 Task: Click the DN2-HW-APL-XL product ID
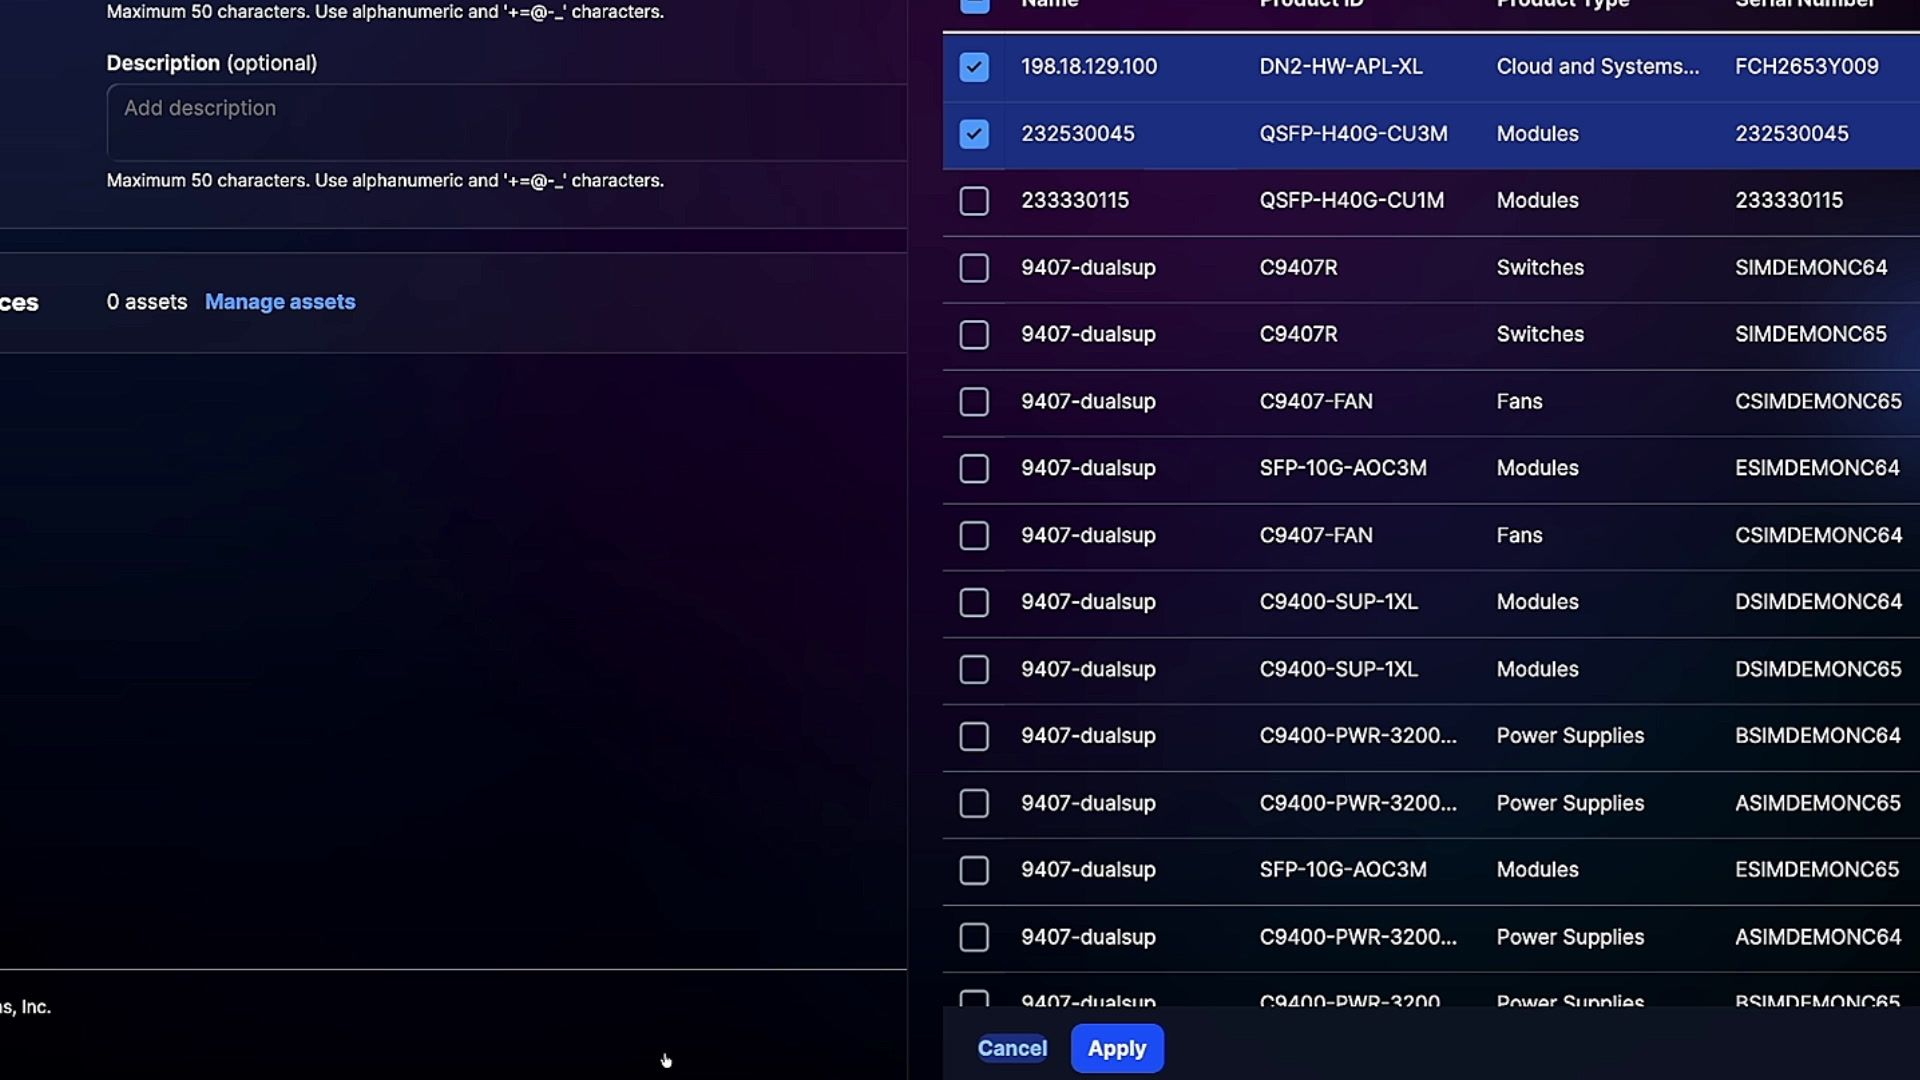click(1340, 67)
